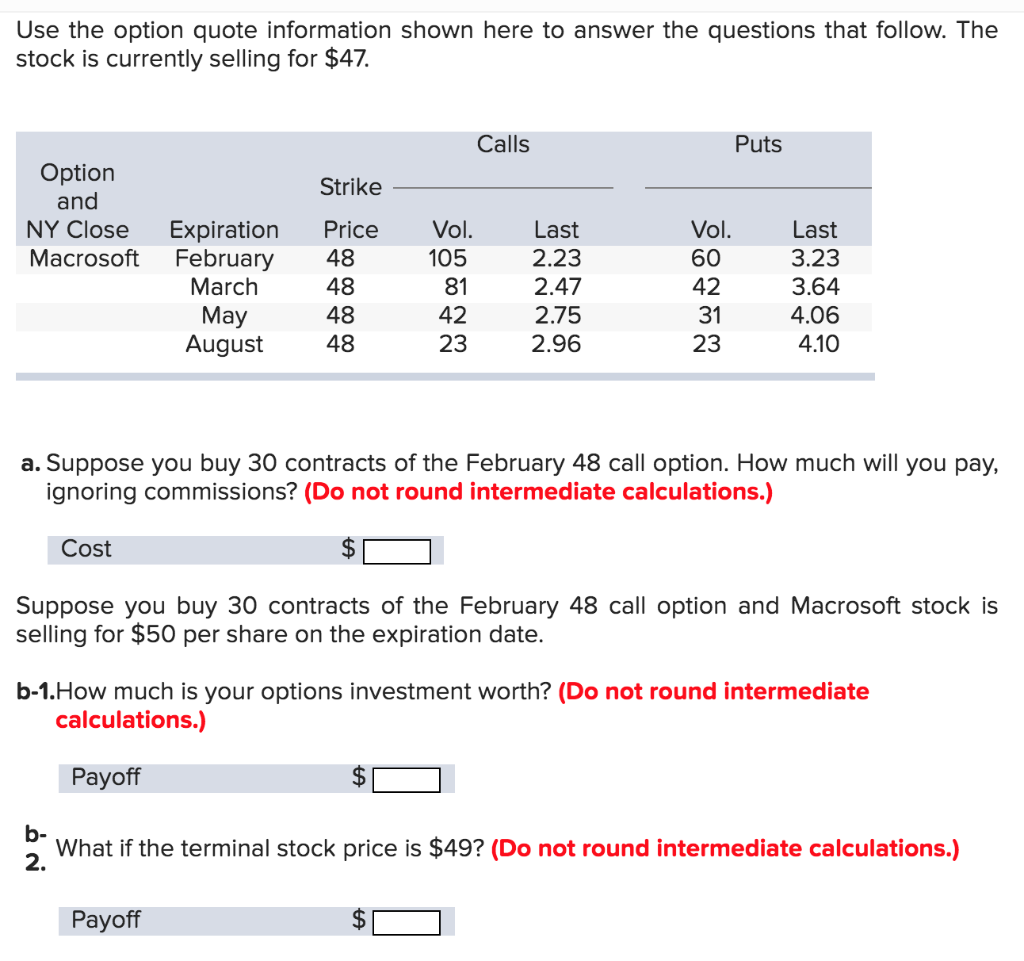Click the Calls column header
The image size is (1024, 961).
click(x=503, y=144)
